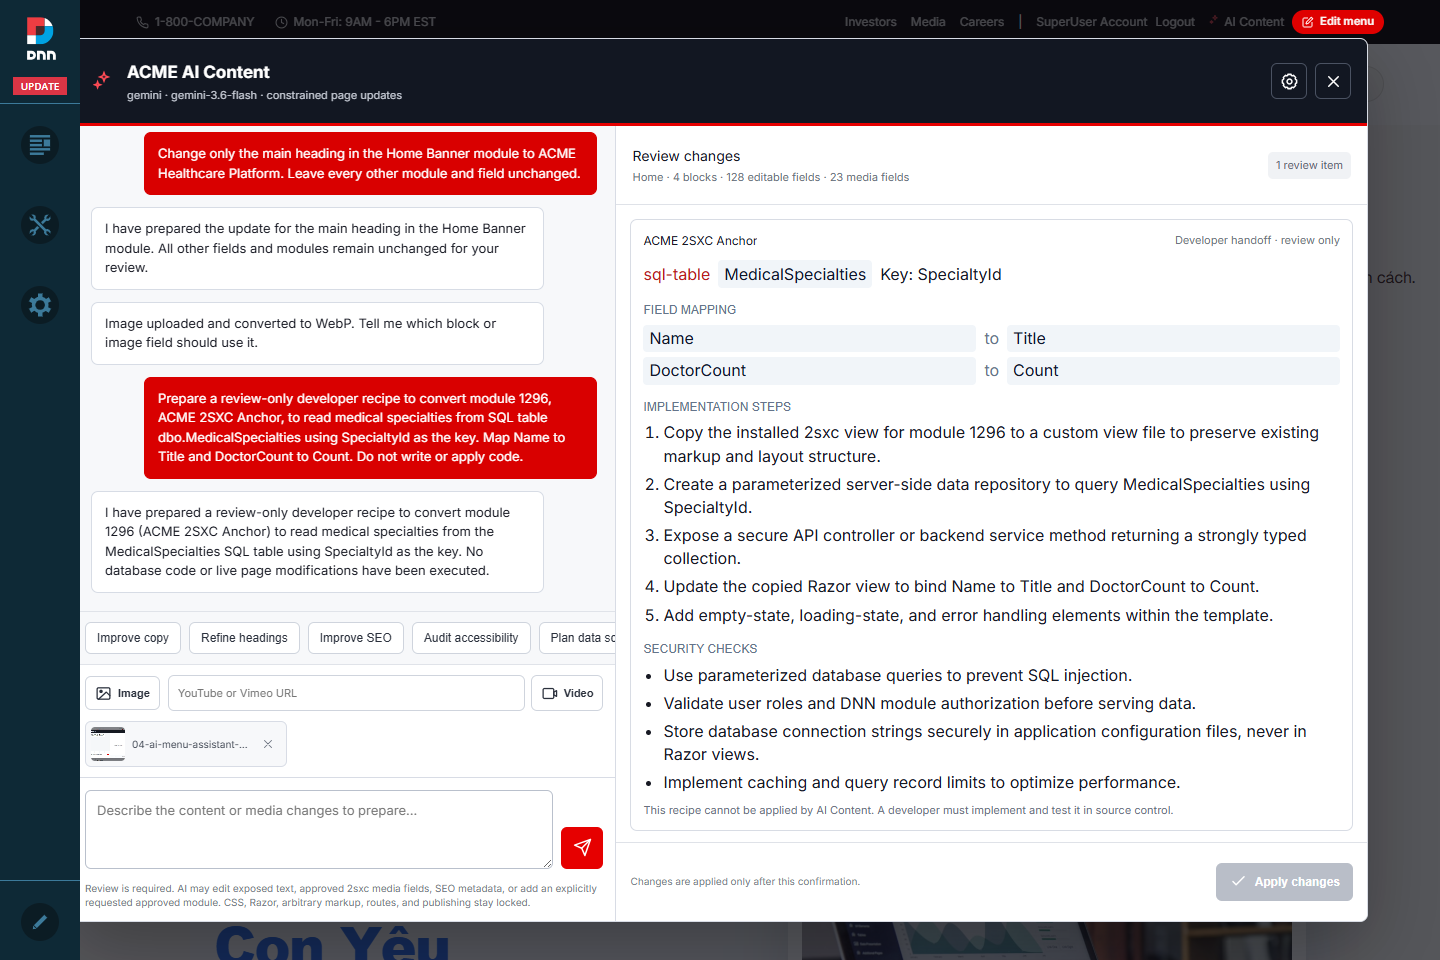Open the Media menu item
Screen dimensions: 1440x960
928,22
